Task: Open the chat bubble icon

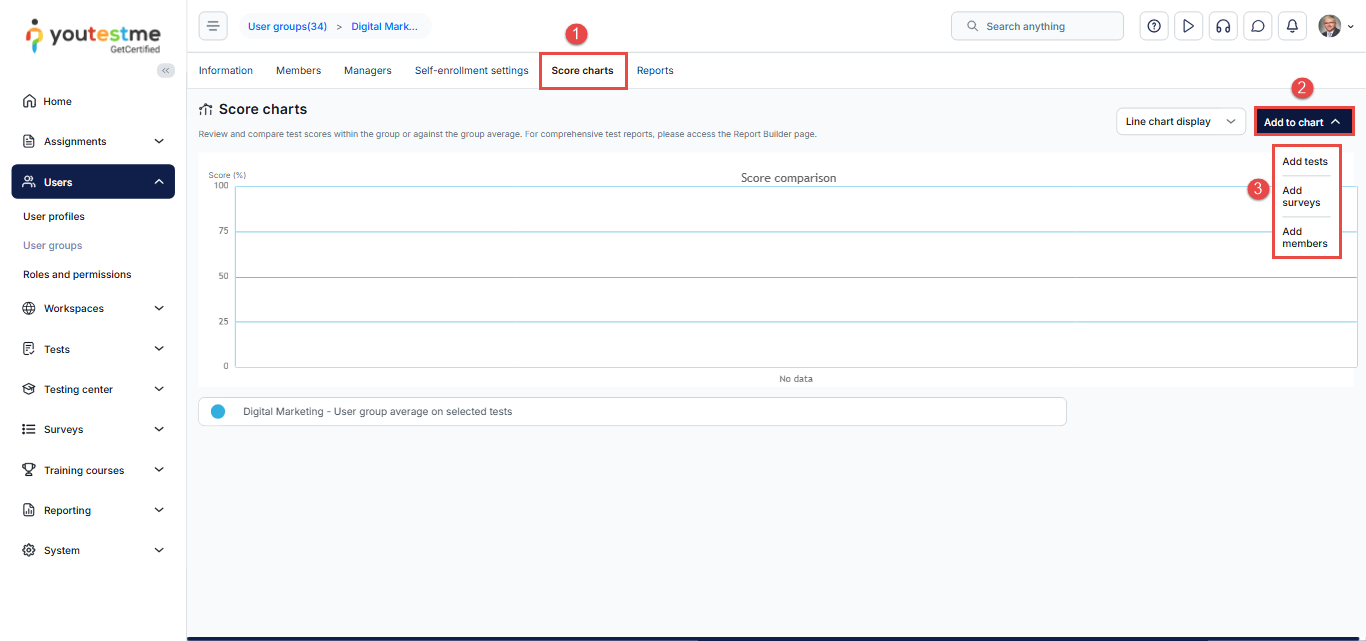Action: [1257, 26]
